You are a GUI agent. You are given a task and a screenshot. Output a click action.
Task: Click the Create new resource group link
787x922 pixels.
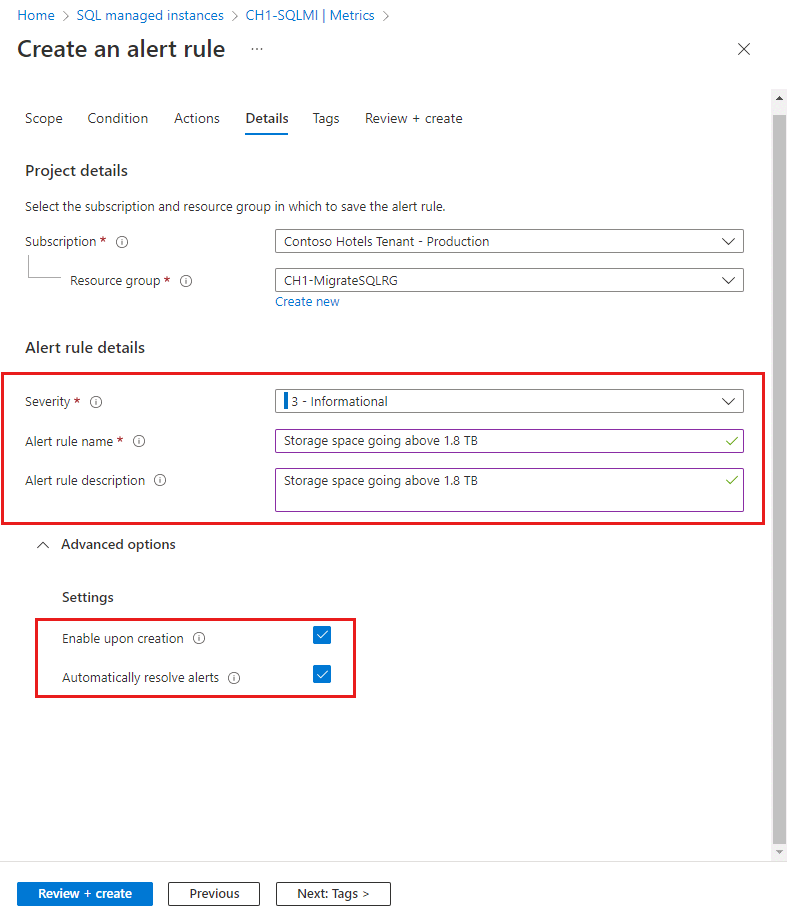pyautogui.click(x=307, y=301)
